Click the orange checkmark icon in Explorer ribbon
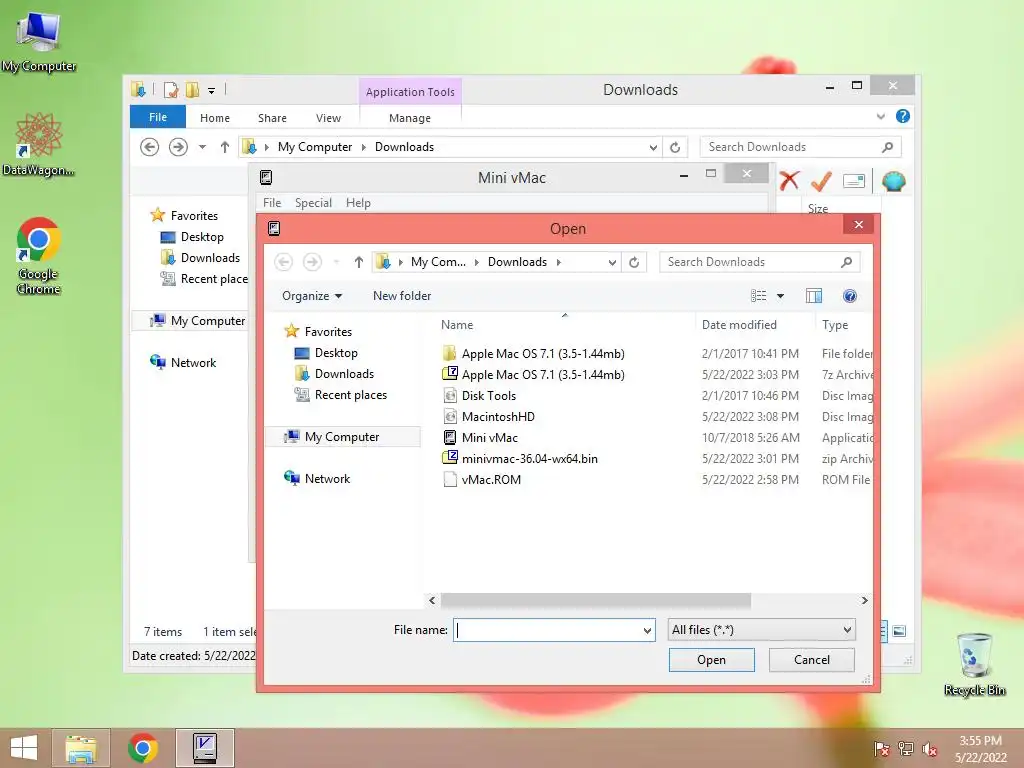 [x=821, y=181]
